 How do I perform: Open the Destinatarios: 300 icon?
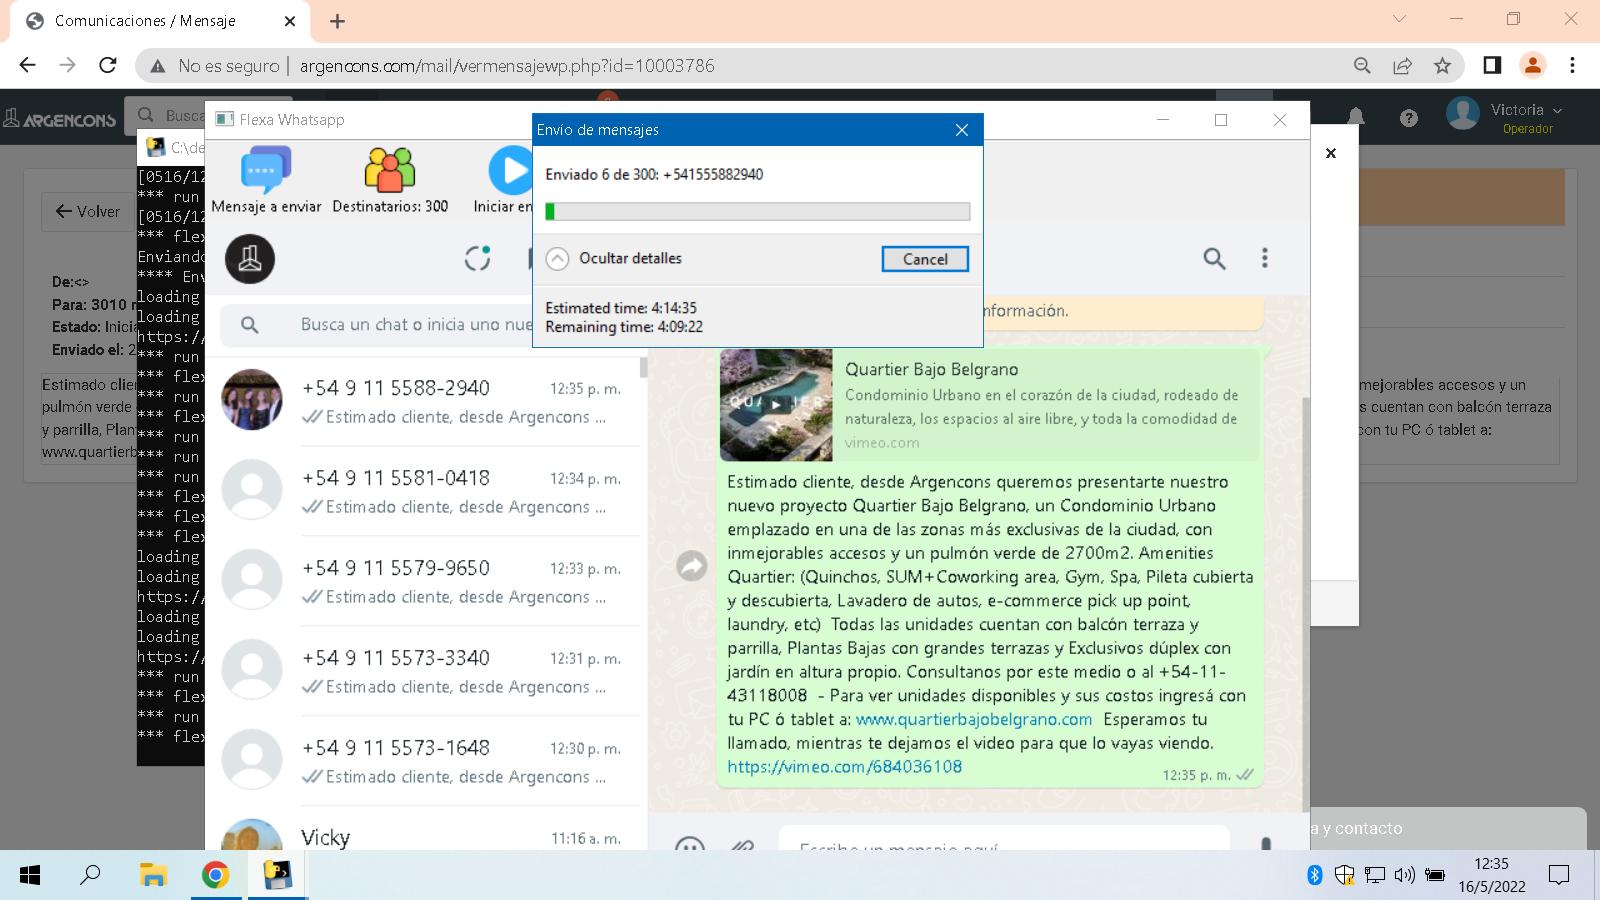pyautogui.click(x=390, y=180)
